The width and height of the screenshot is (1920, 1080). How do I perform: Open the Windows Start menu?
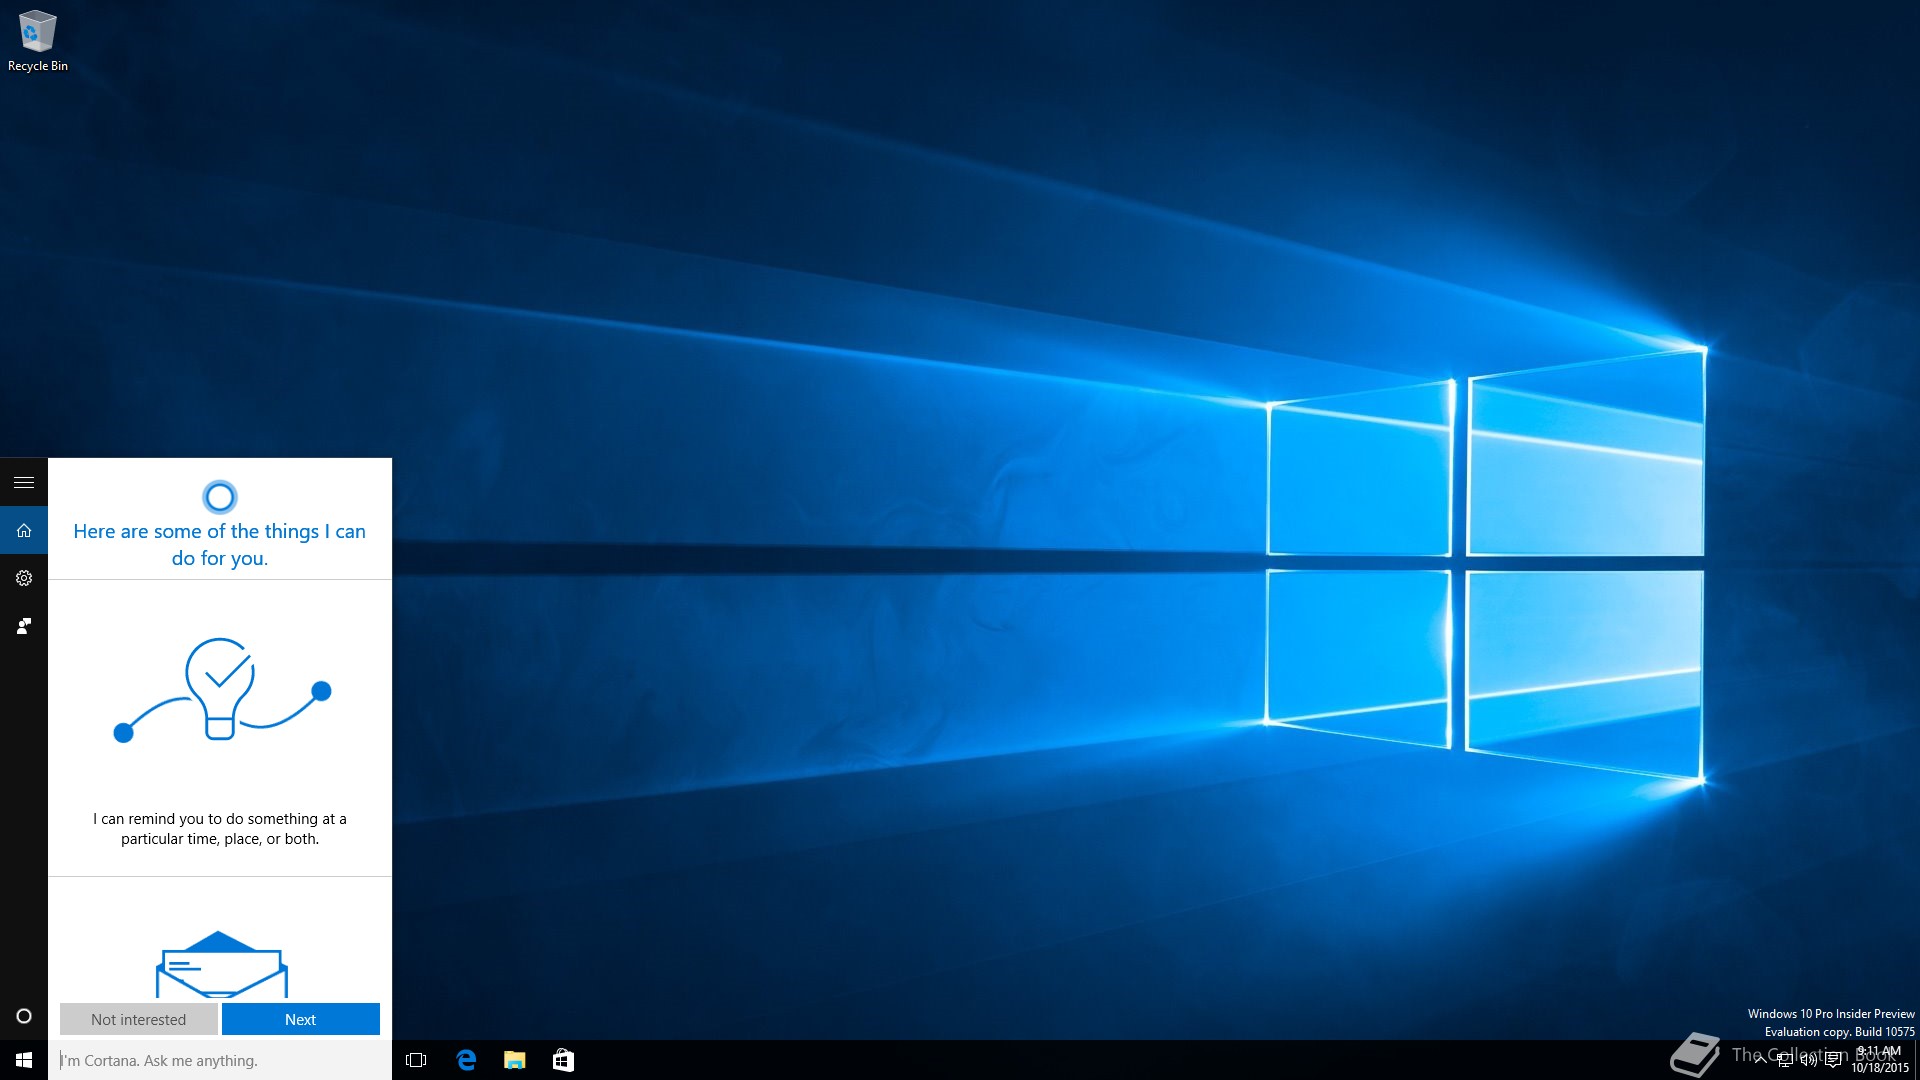pyautogui.click(x=24, y=1060)
